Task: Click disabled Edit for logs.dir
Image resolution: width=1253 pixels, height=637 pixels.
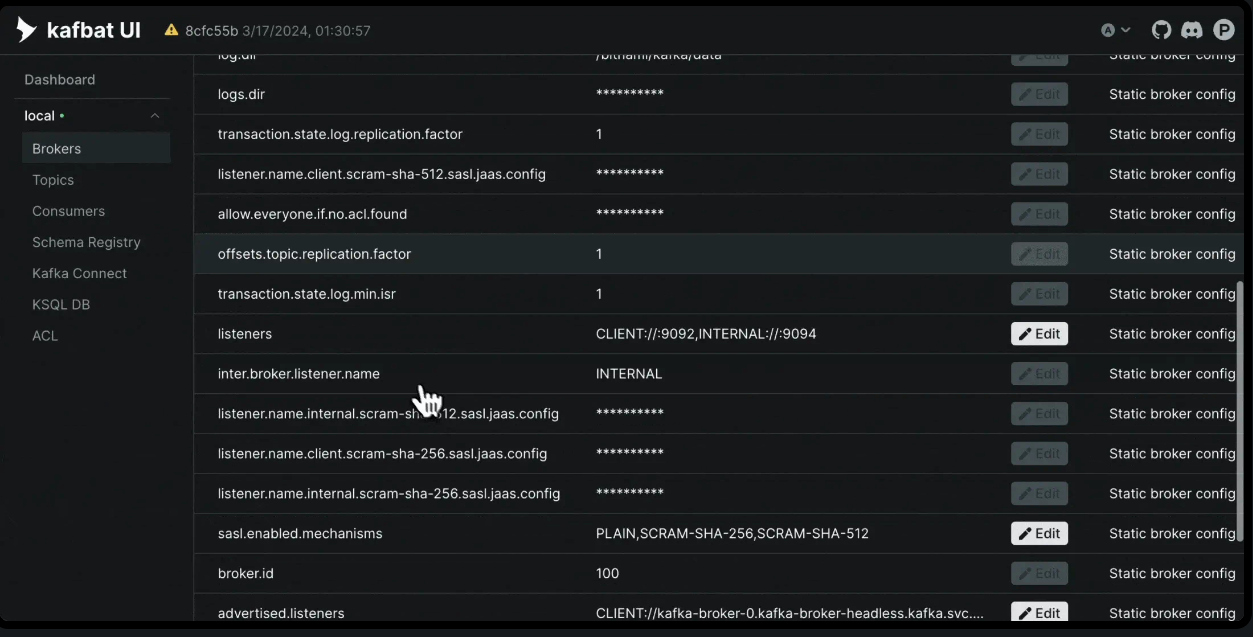Action: [x=1039, y=94]
